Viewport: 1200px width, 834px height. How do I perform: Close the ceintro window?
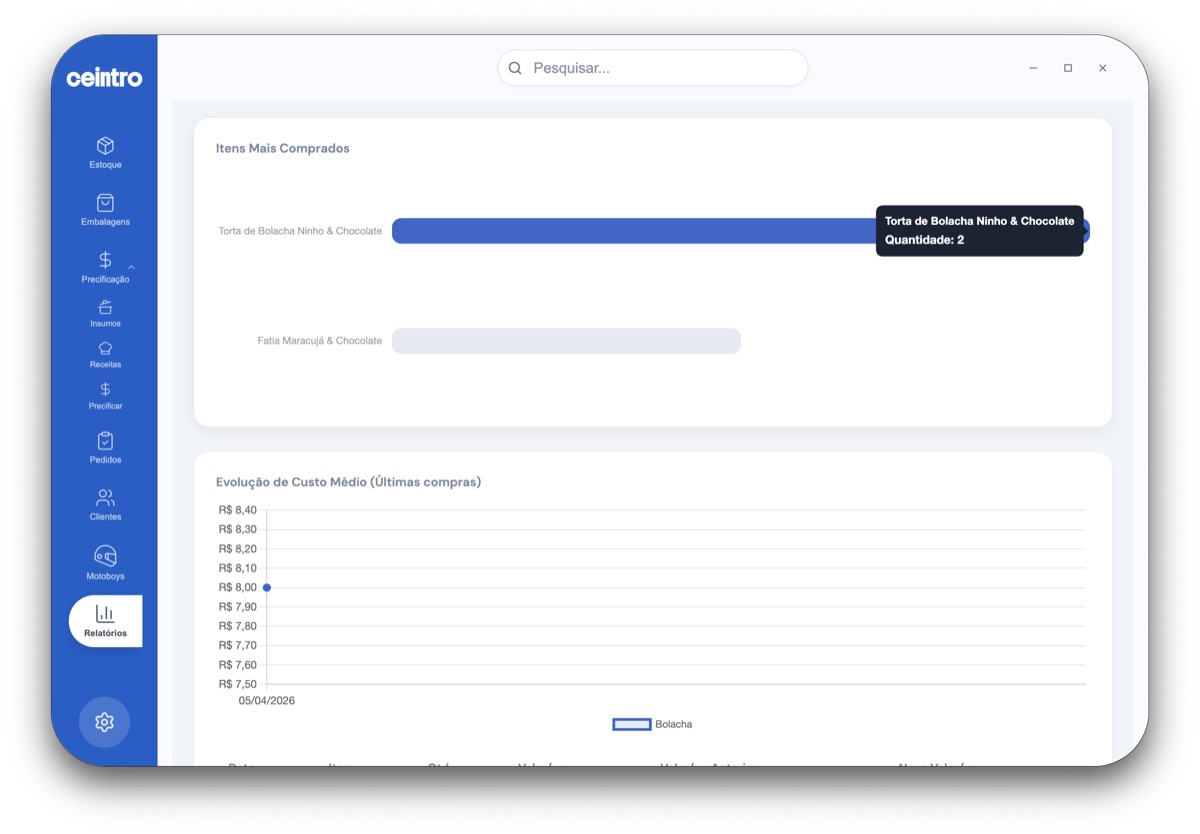pos(1103,68)
